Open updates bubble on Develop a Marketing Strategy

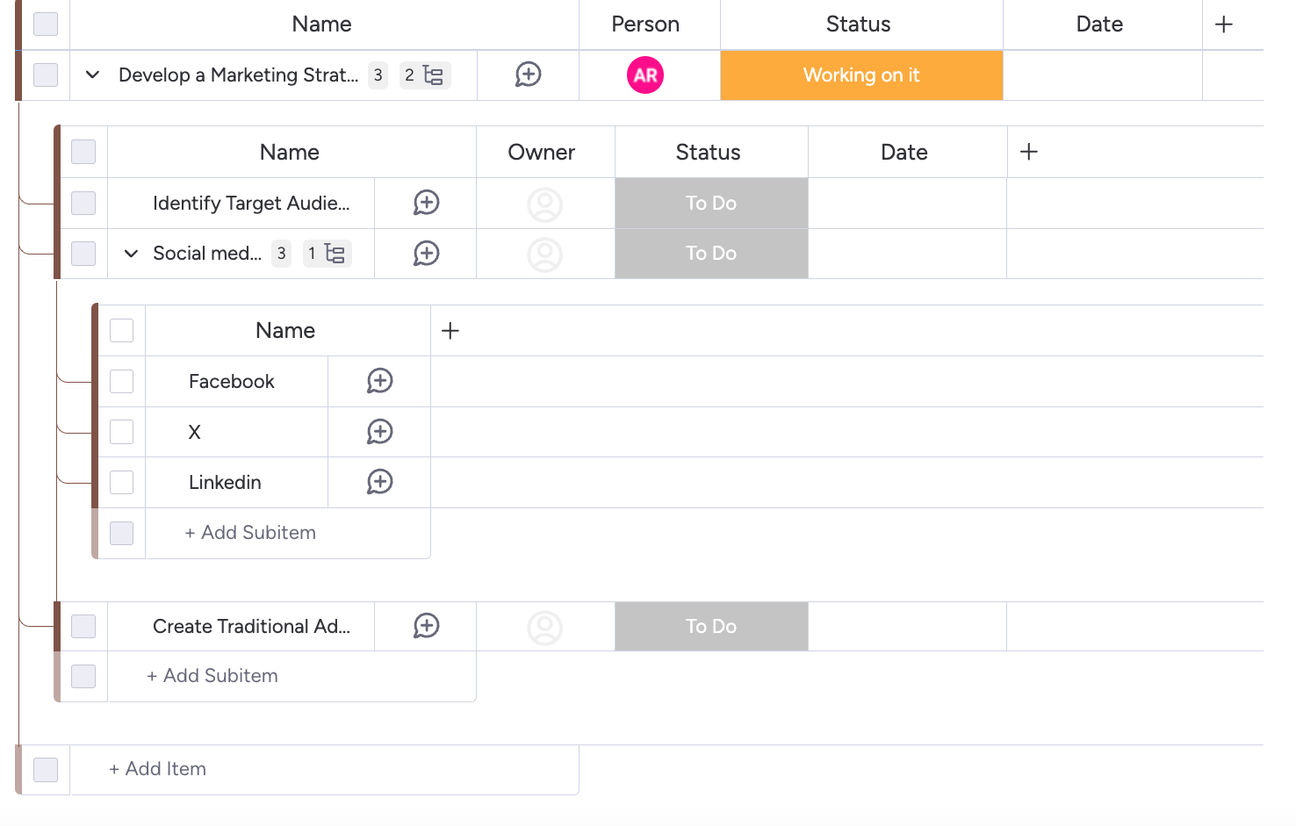point(528,74)
